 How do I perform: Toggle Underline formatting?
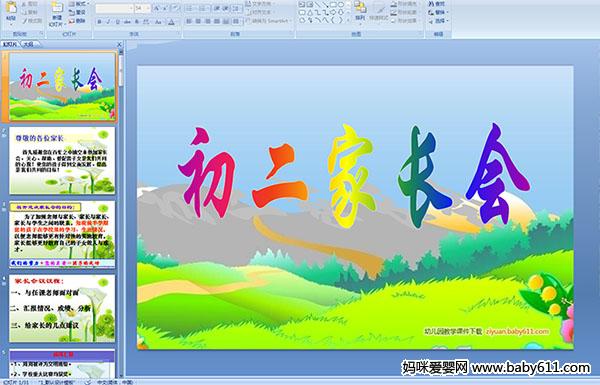(117, 22)
